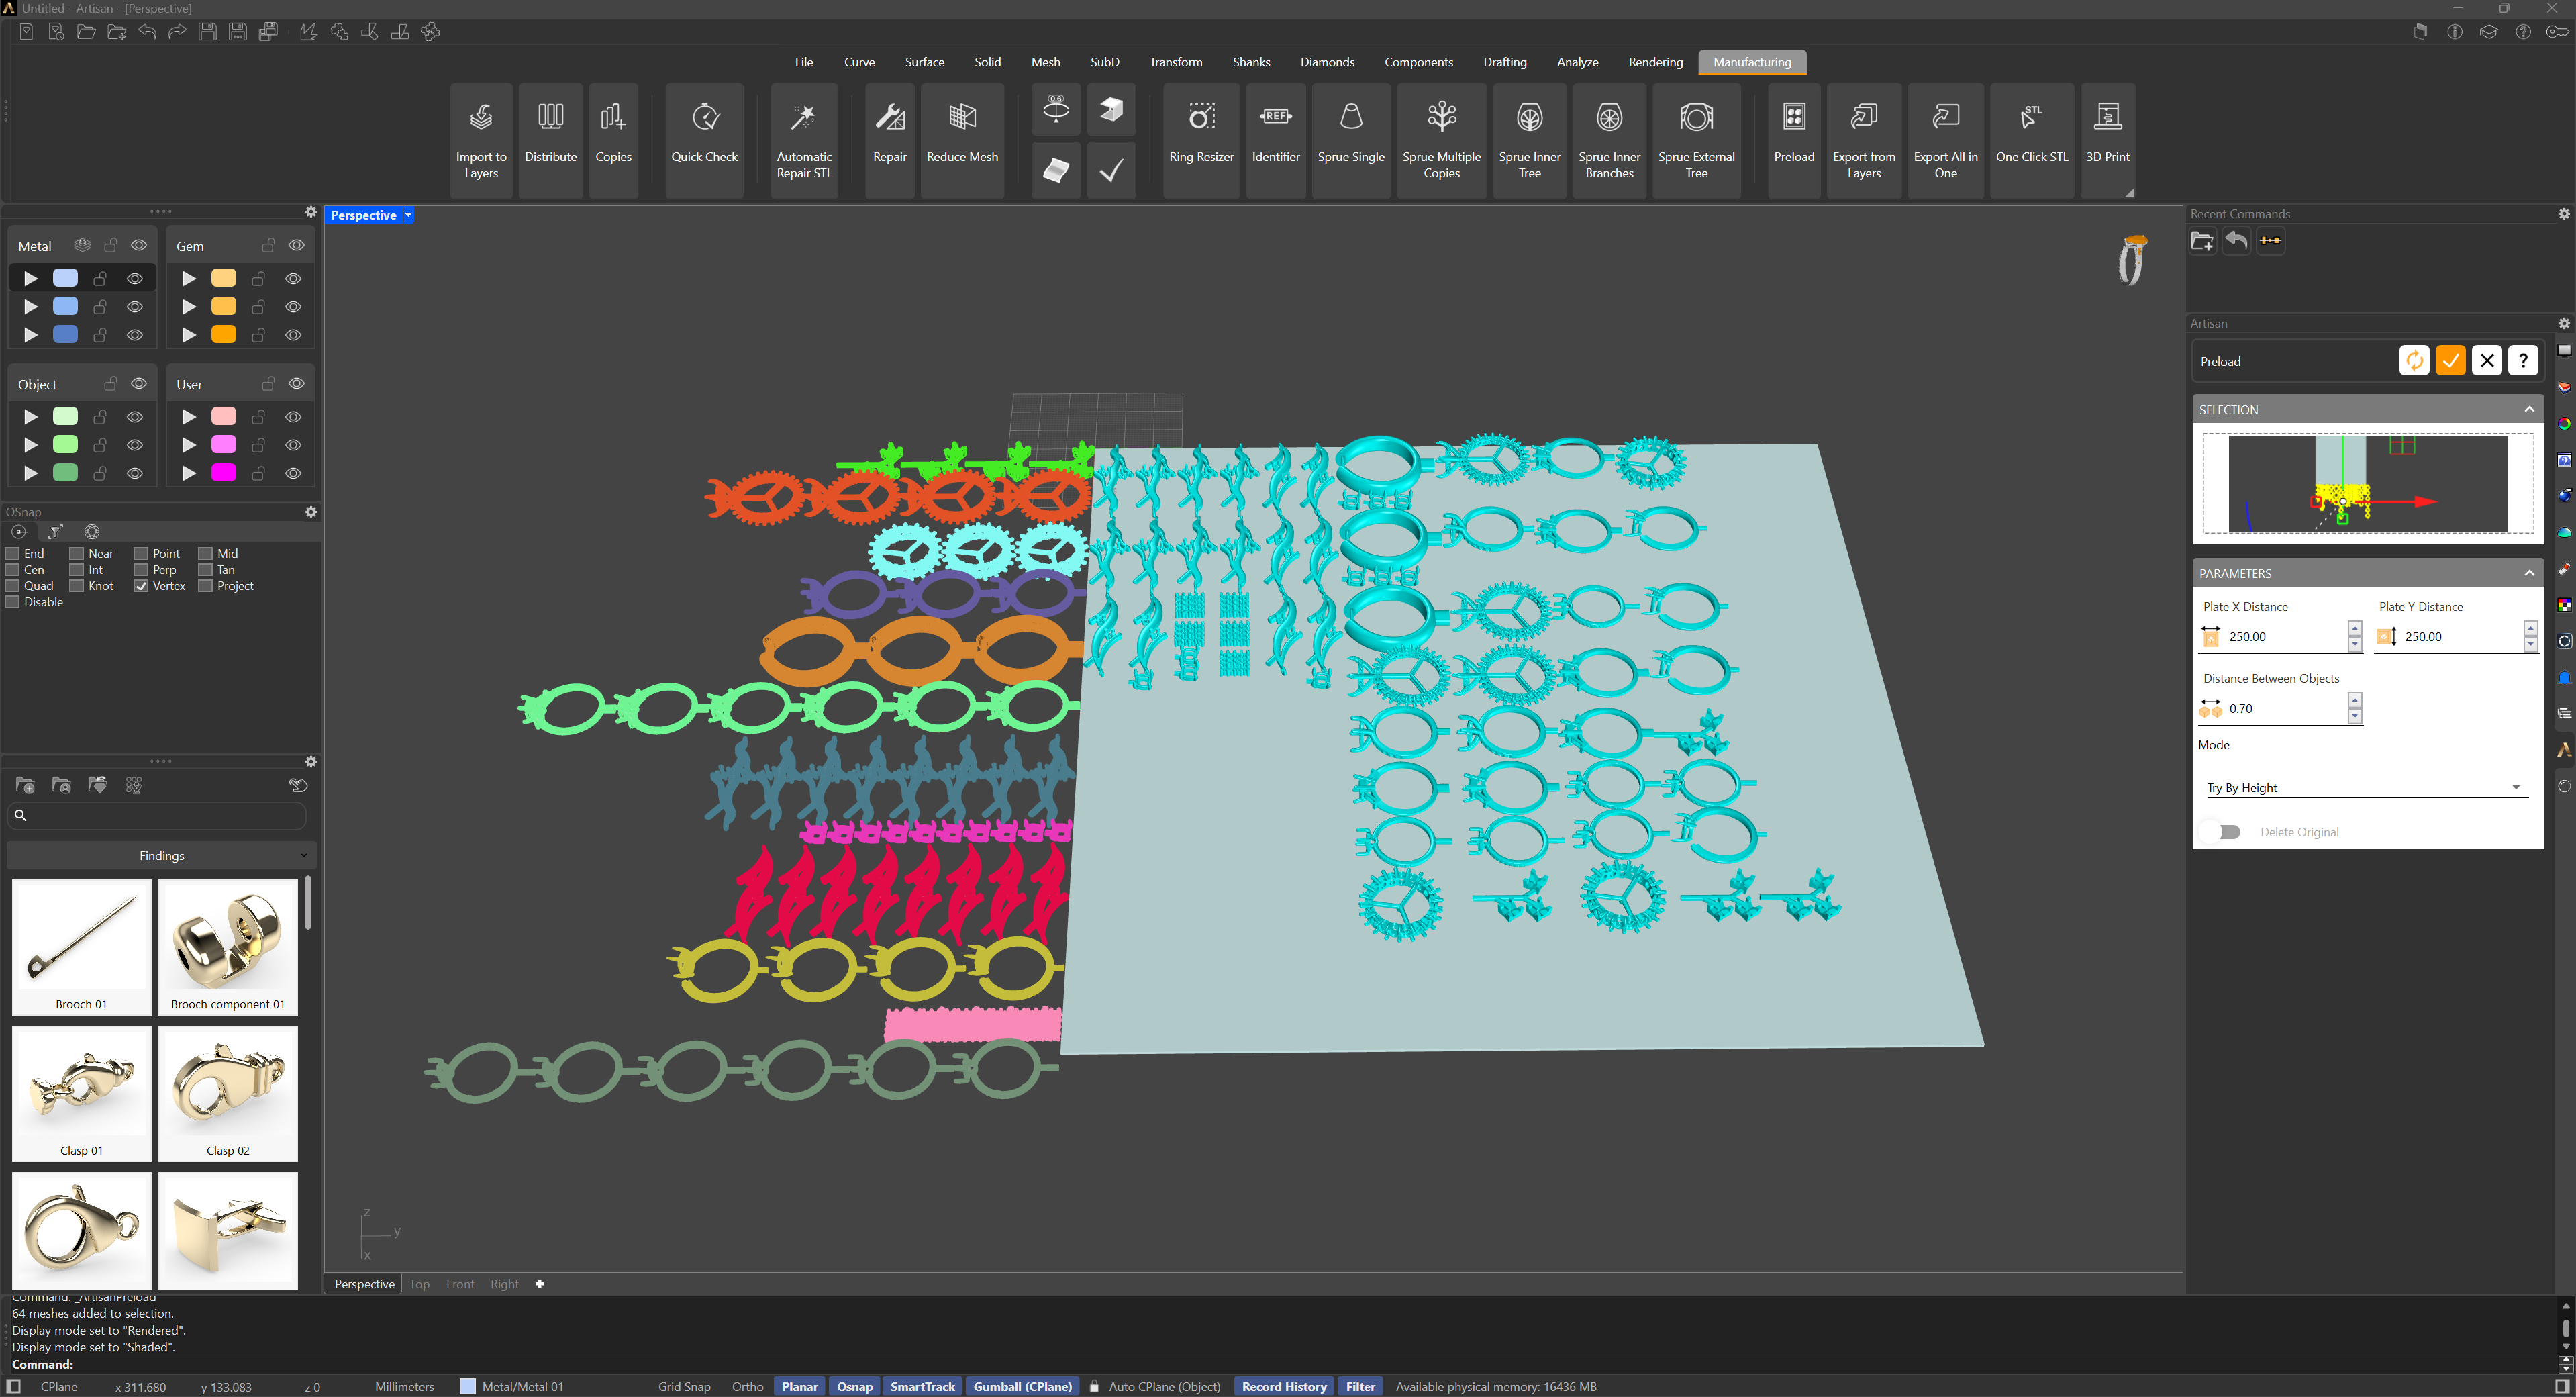The image size is (2576, 1397).
Task: Enable the Mid osnap checkbox
Action: [x=206, y=553]
